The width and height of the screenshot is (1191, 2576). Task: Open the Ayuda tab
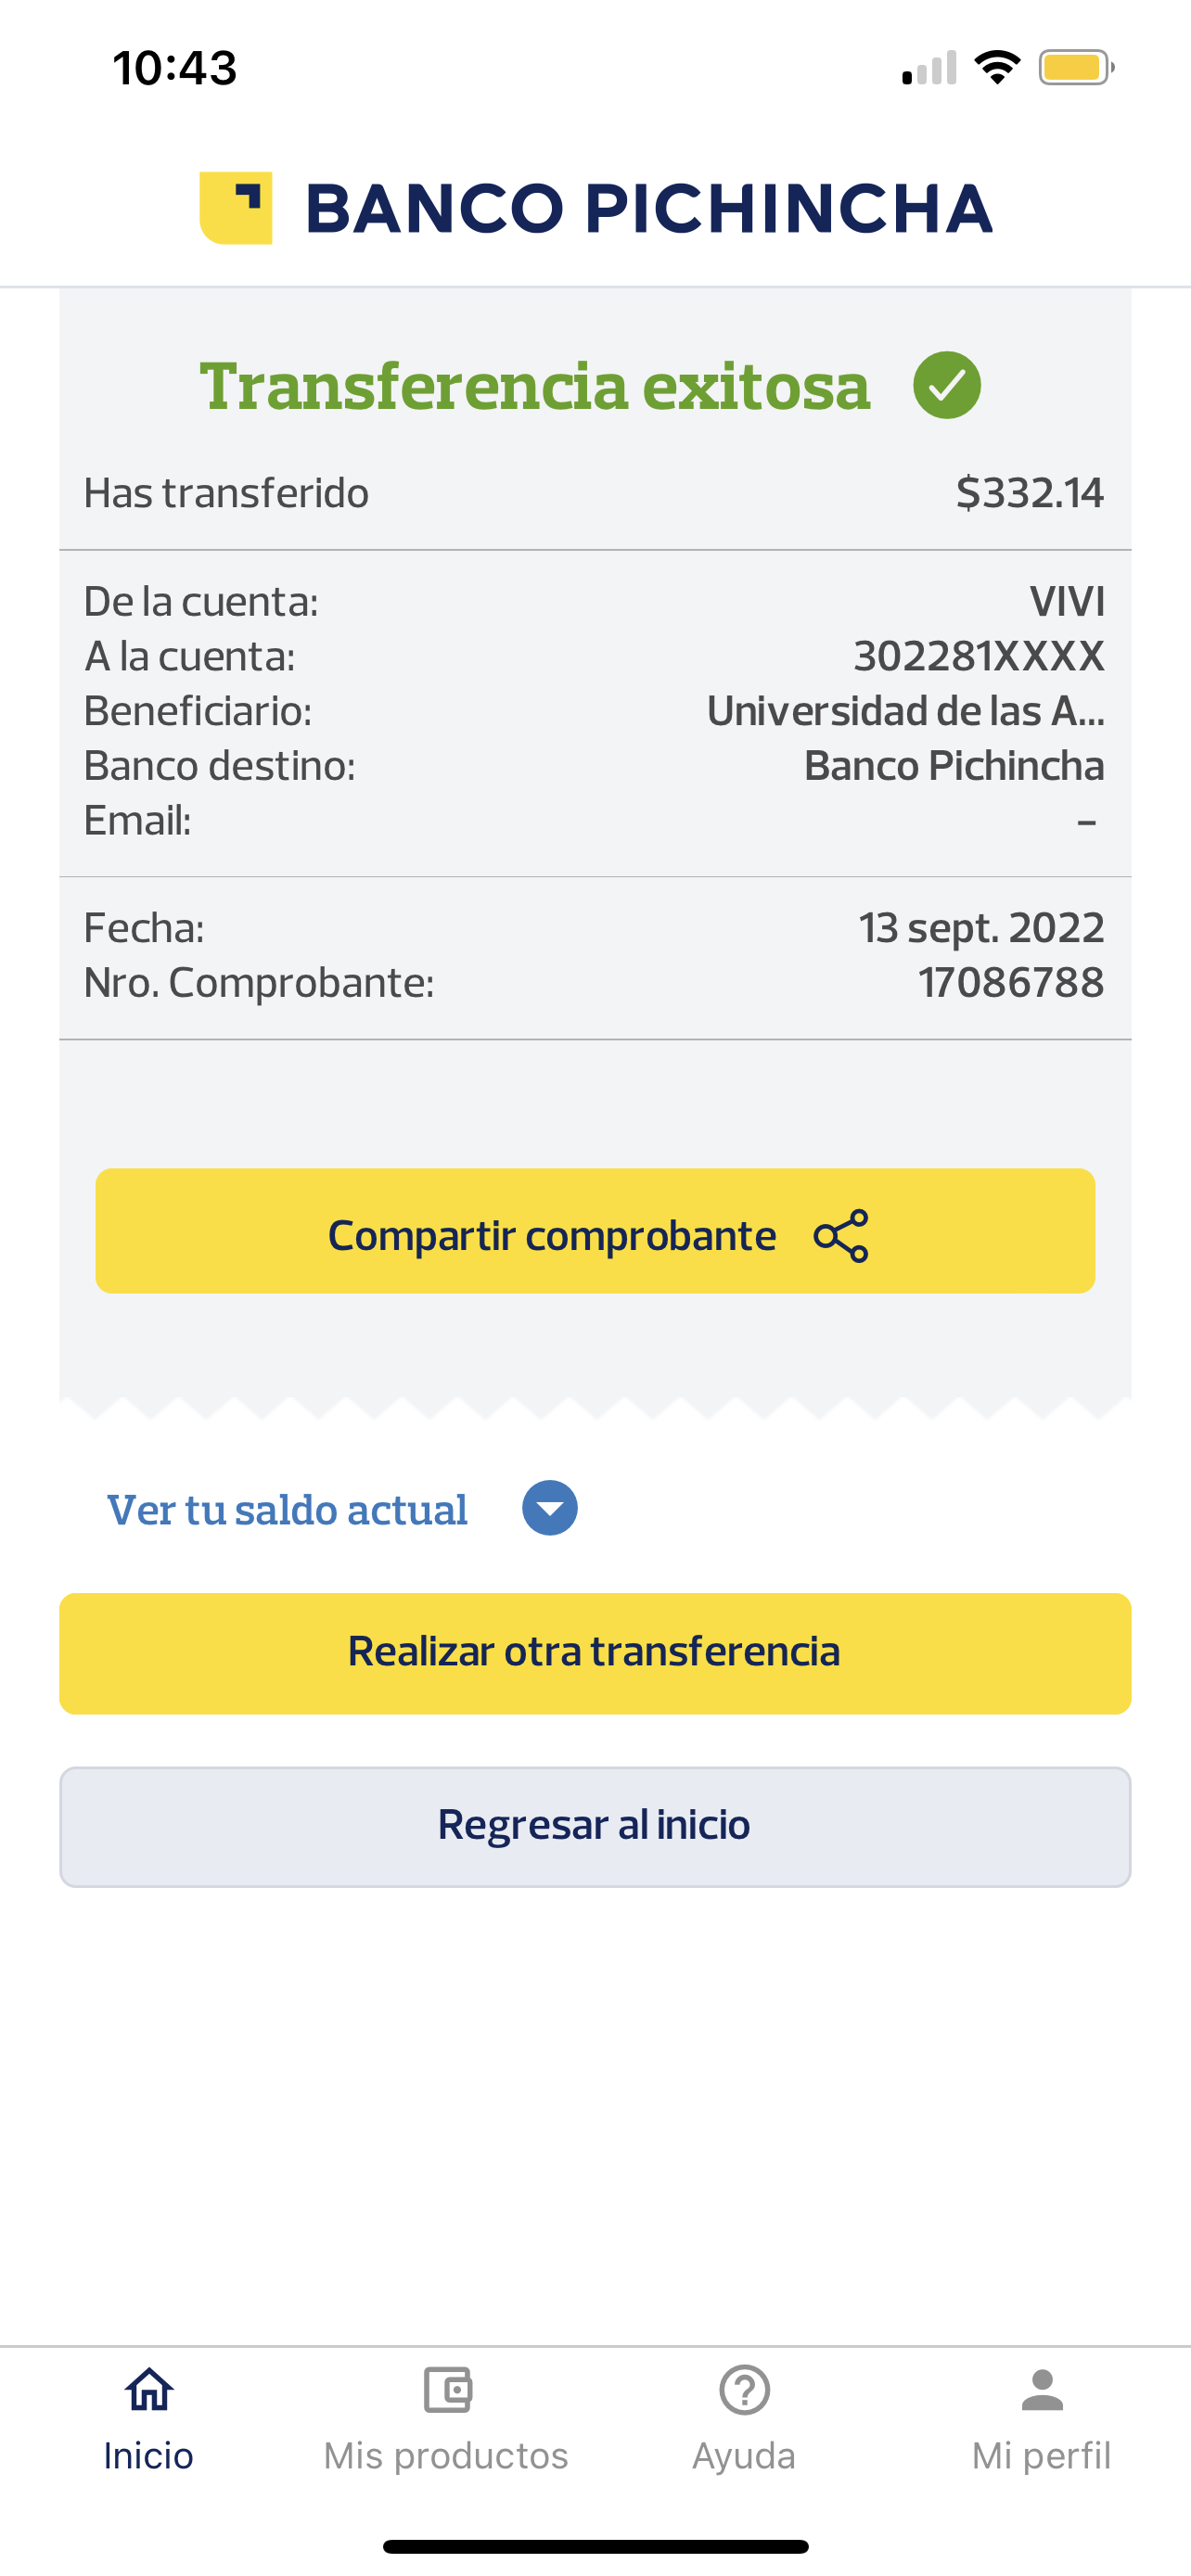click(744, 2456)
